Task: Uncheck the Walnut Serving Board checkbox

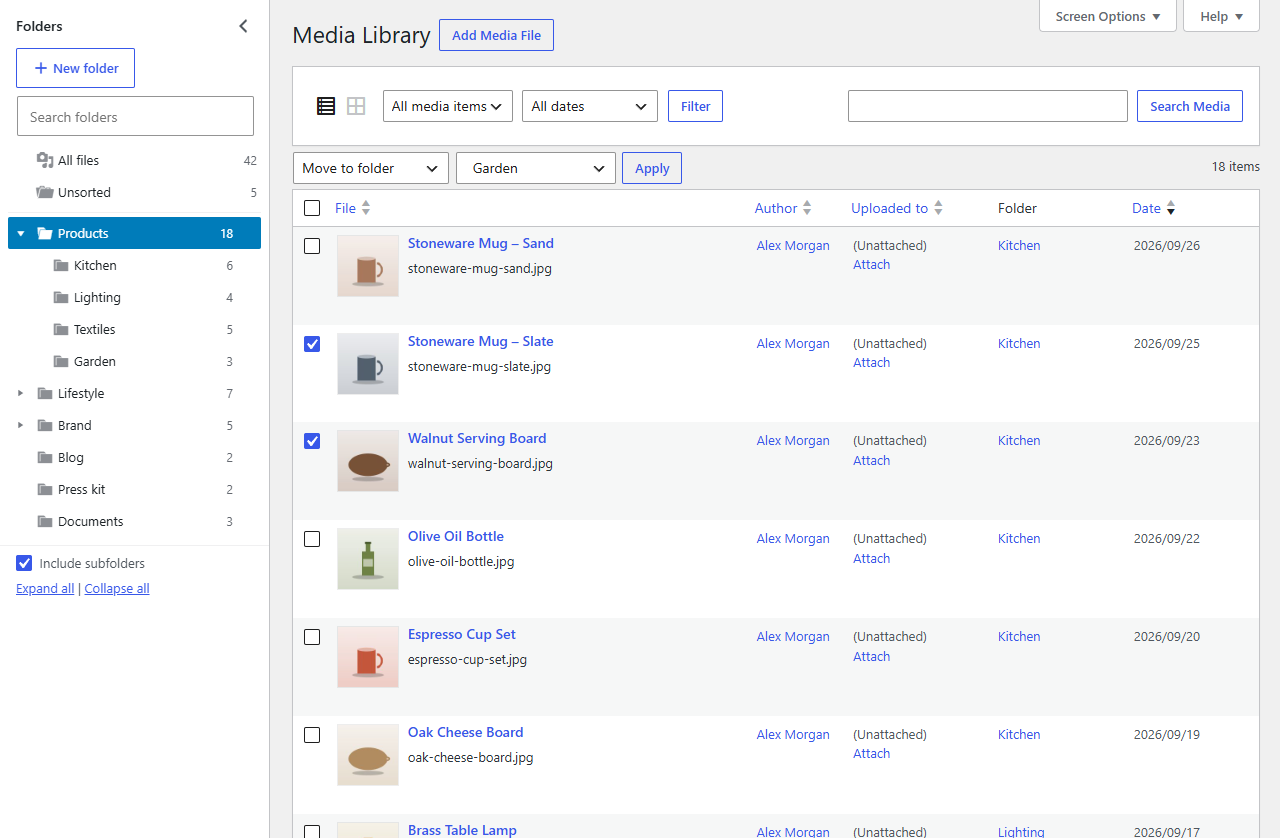Action: (312, 441)
